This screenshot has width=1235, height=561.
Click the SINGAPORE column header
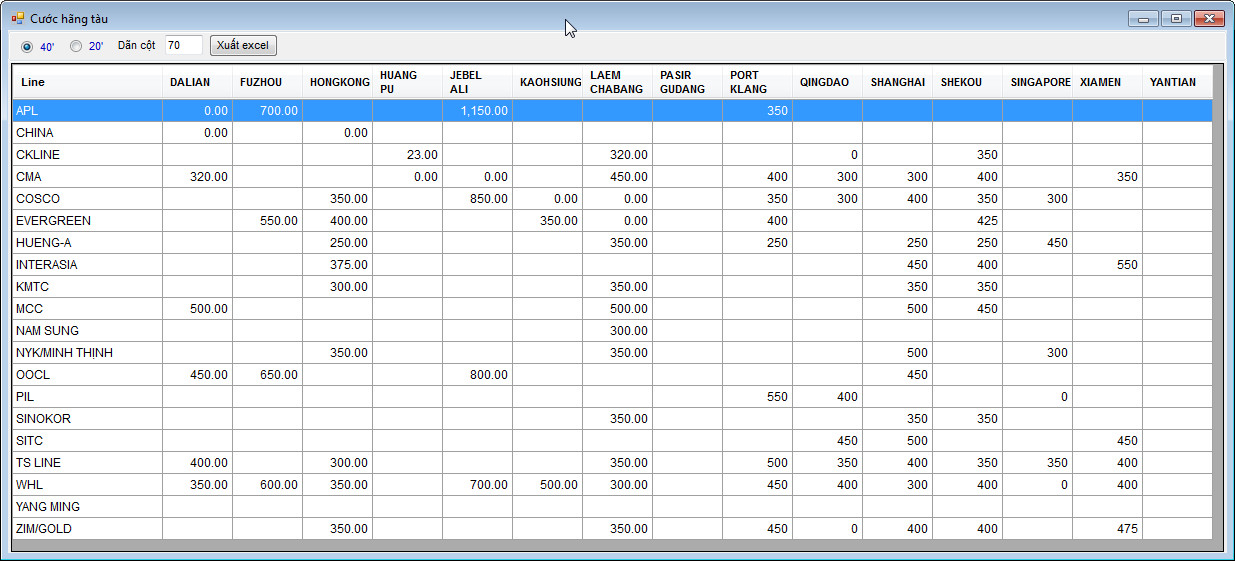coord(1037,82)
